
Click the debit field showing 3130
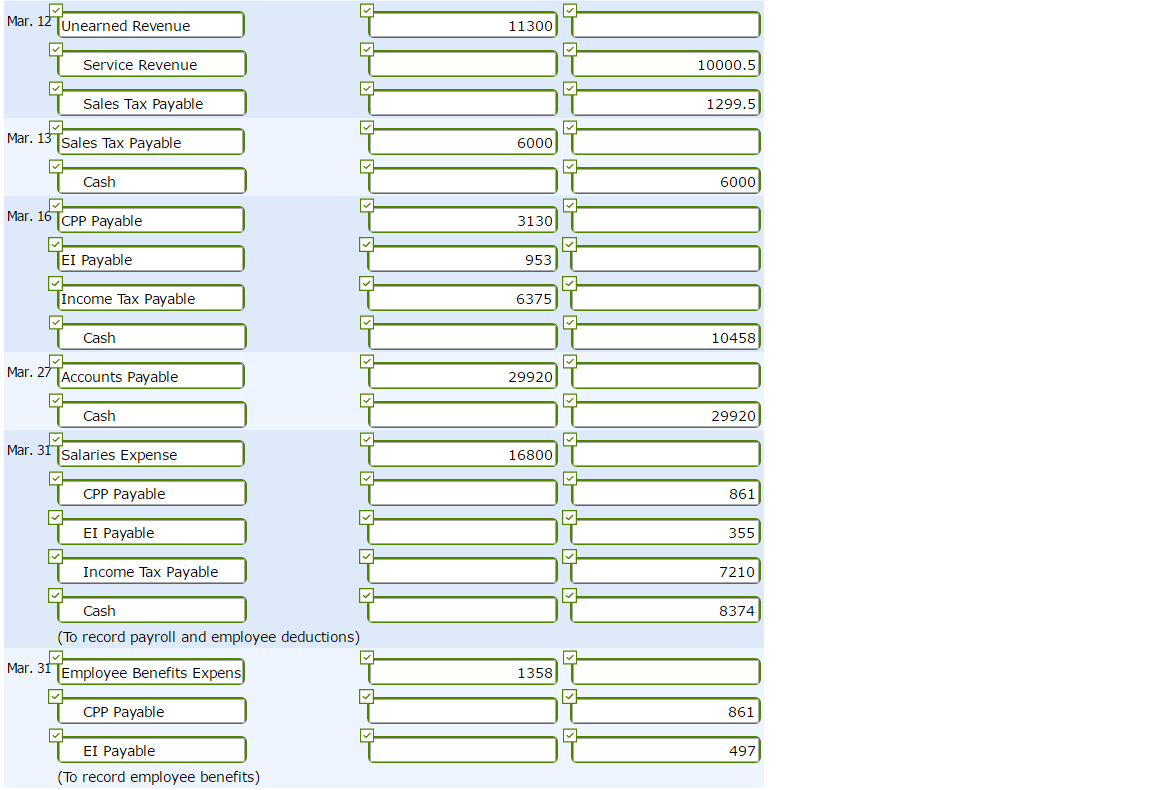click(462, 221)
